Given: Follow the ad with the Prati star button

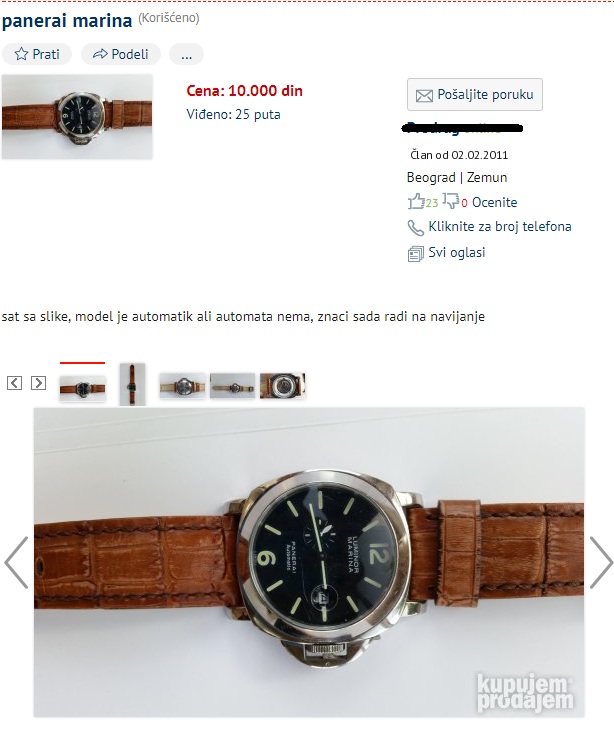Looking at the screenshot, I should [x=37, y=54].
